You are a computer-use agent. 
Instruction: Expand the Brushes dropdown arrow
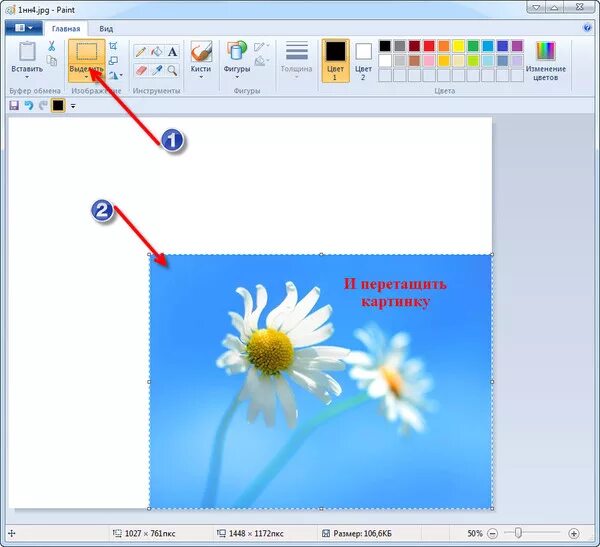pyautogui.click(x=201, y=77)
